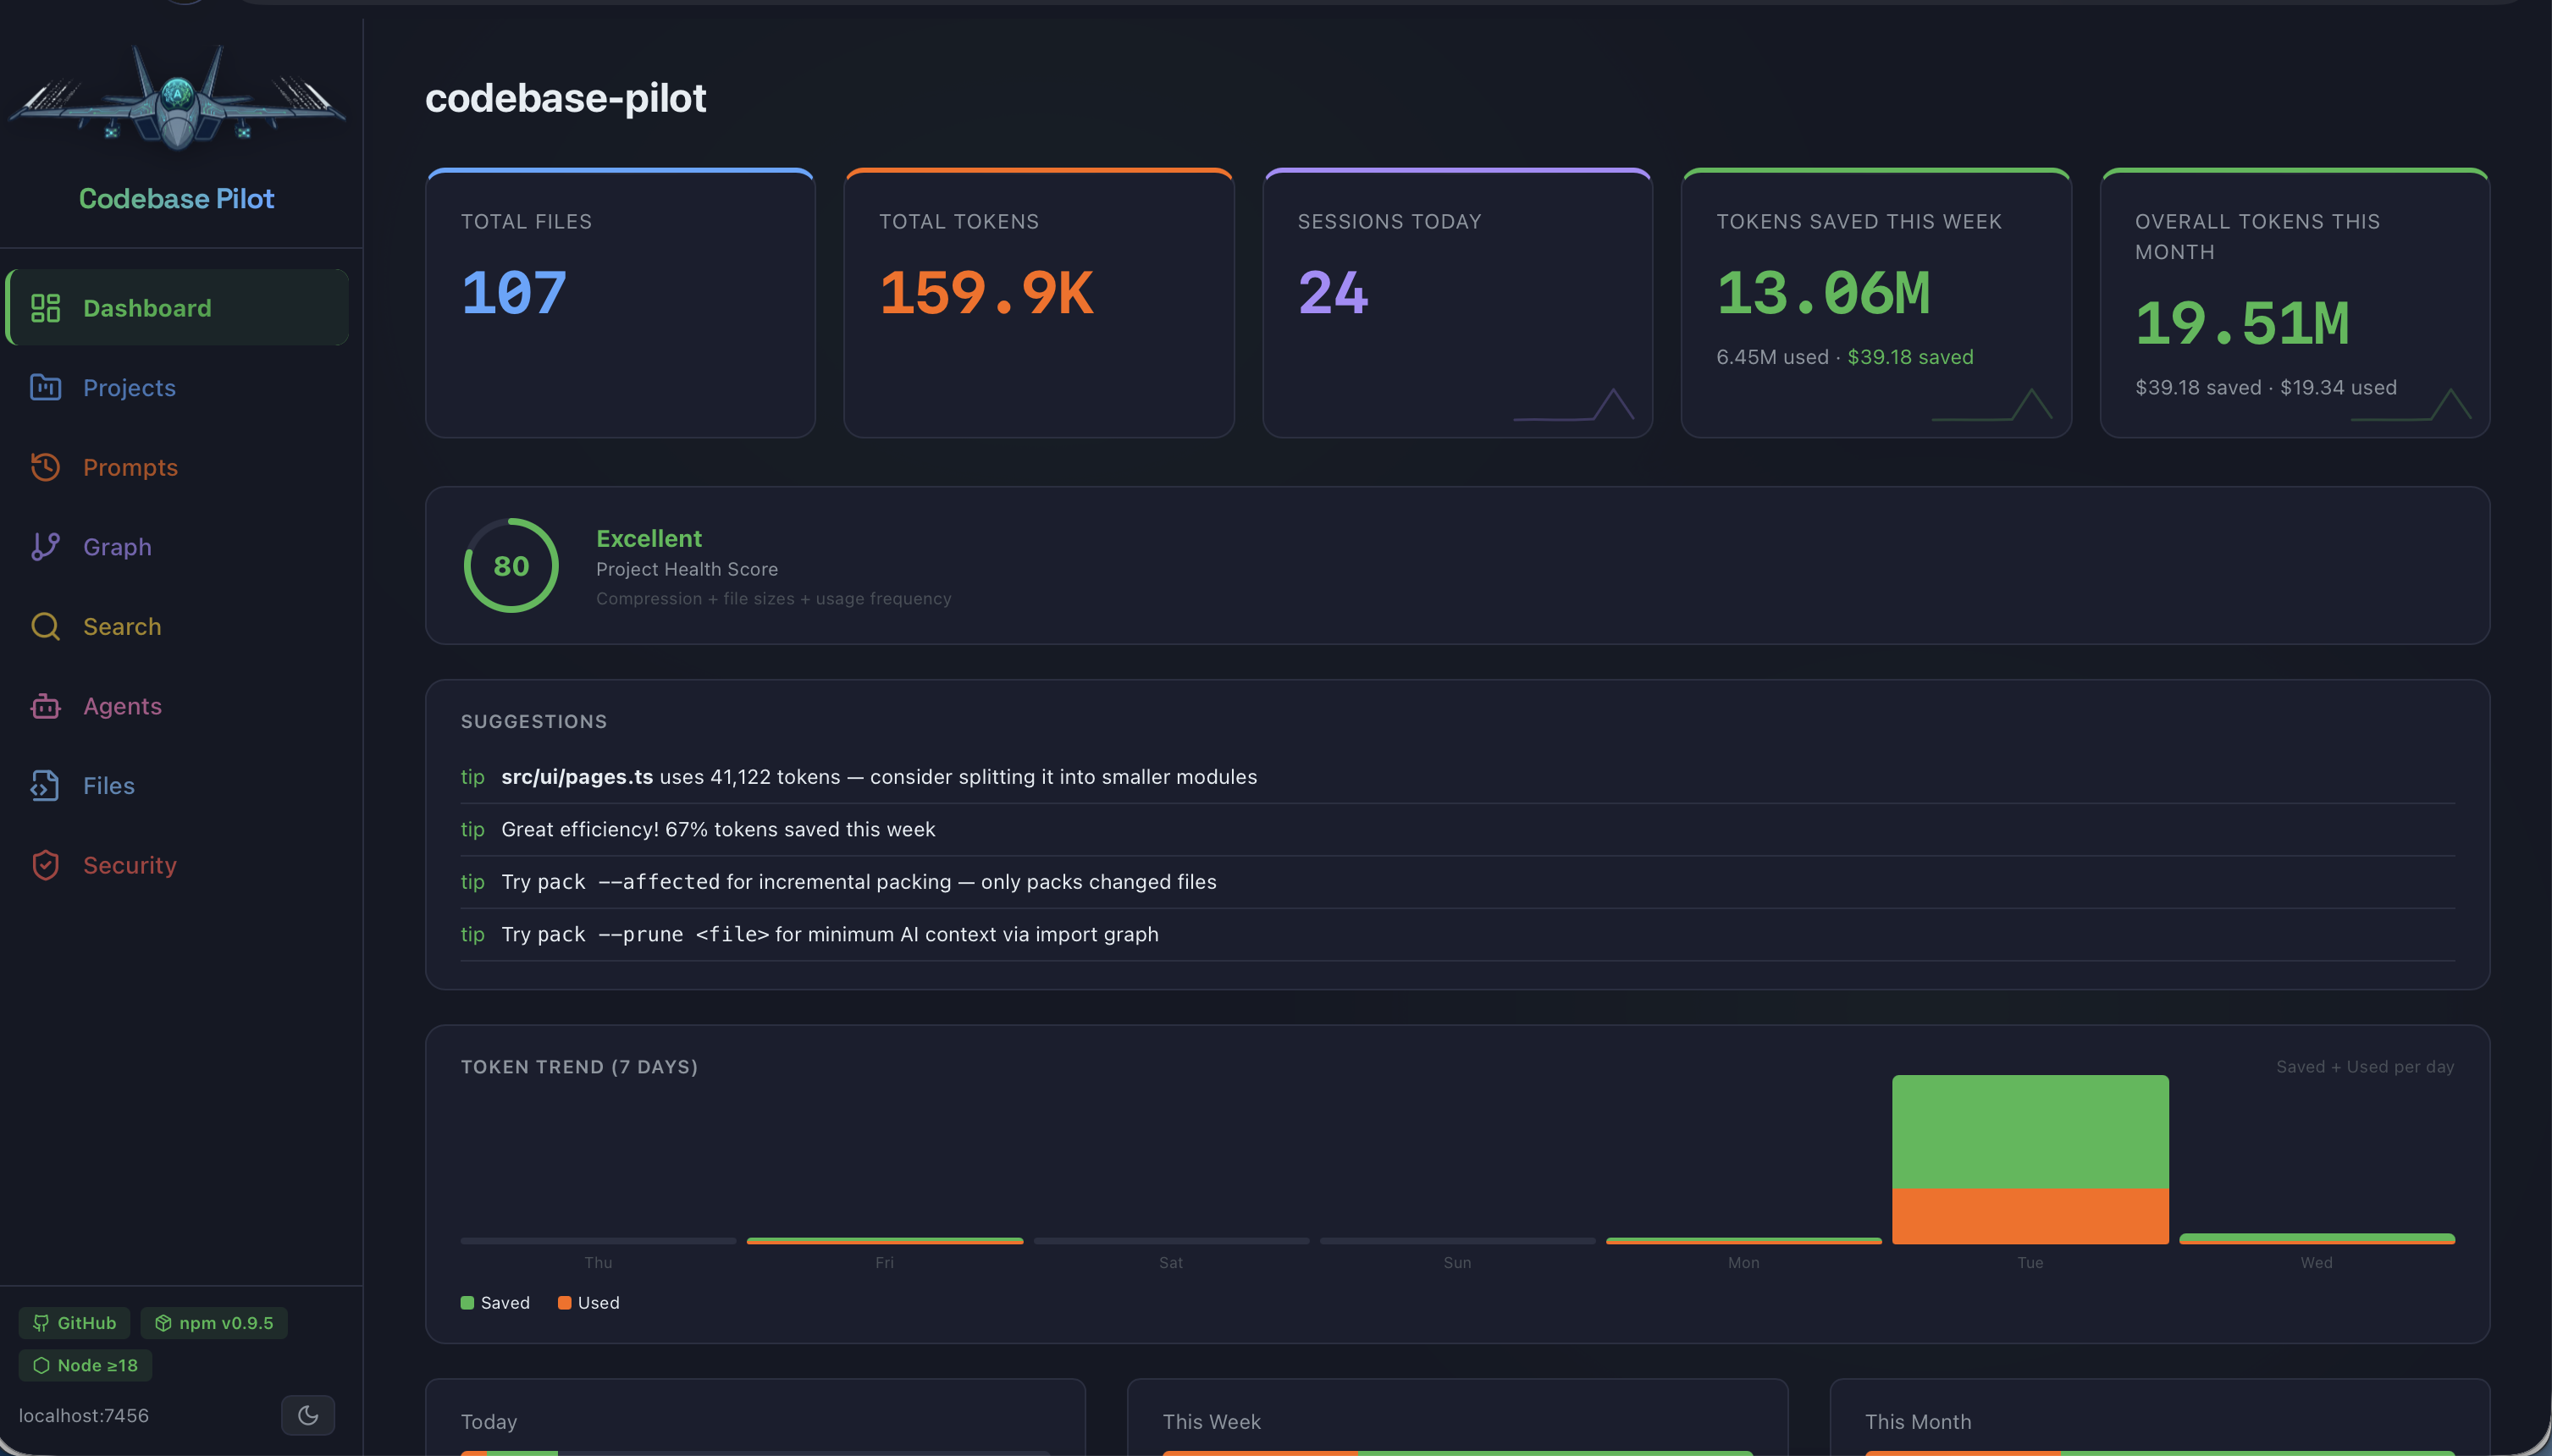The height and width of the screenshot is (1456, 2552).
Task: Select the Today panel
Action: coord(489,1421)
